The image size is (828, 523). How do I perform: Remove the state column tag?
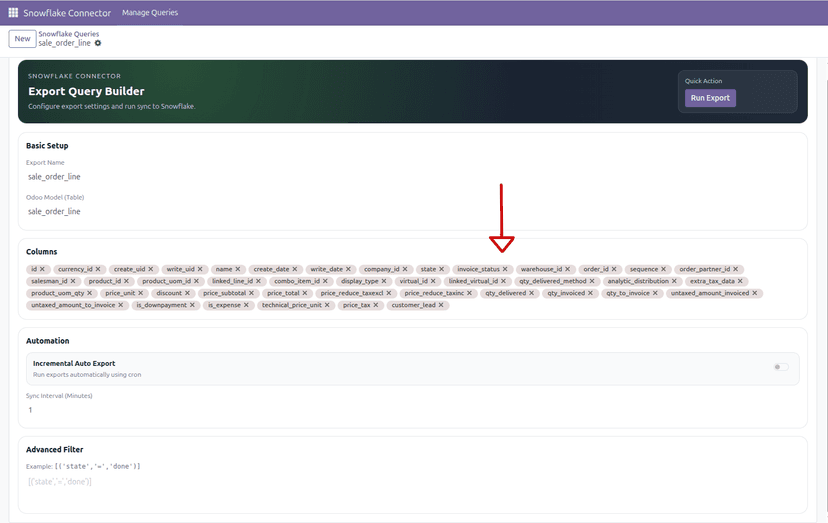[x=441, y=269]
